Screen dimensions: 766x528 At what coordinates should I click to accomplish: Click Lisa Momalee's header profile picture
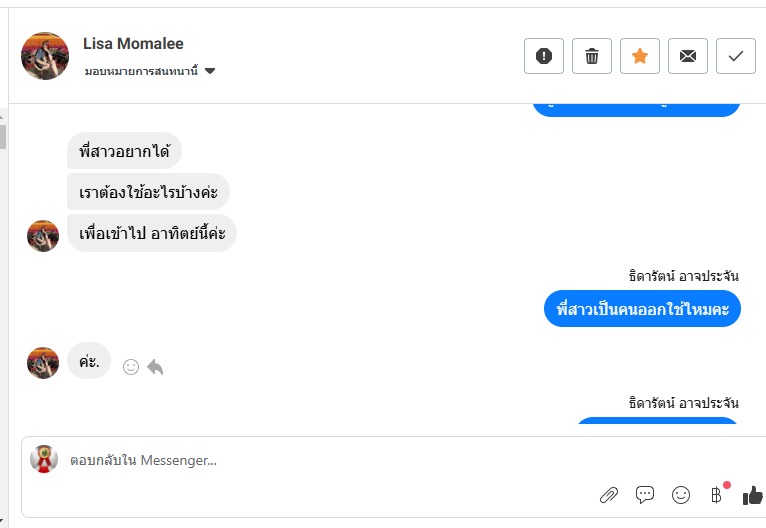(x=45, y=56)
